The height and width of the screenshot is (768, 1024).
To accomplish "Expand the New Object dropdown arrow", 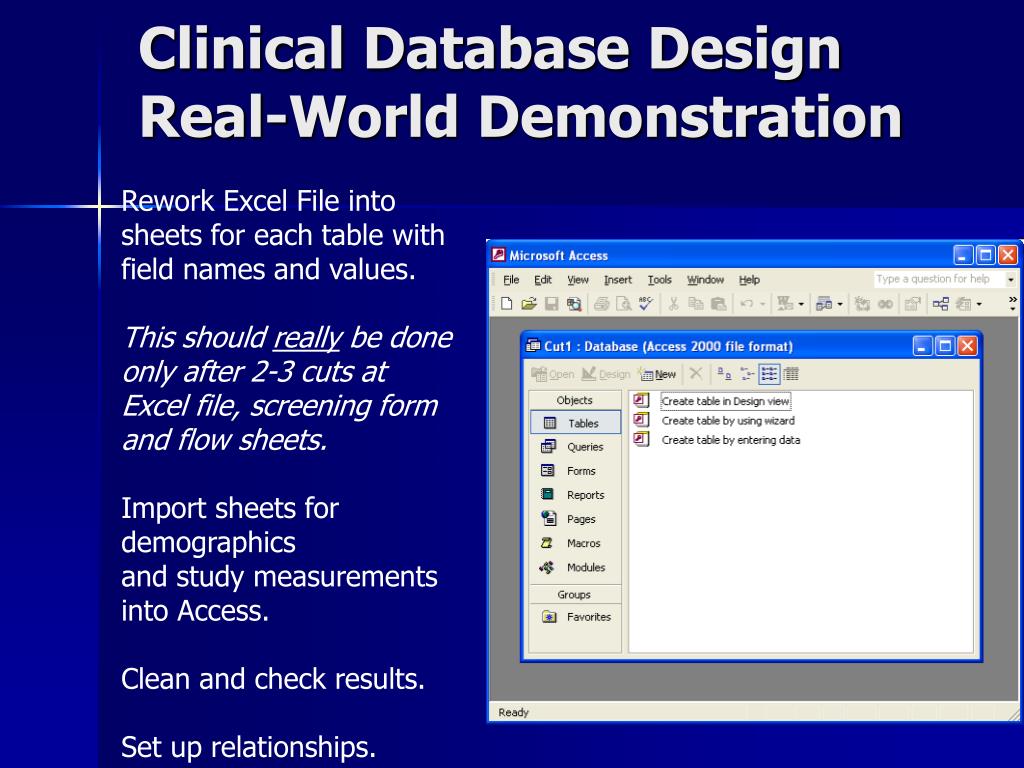I will [979, 304].
